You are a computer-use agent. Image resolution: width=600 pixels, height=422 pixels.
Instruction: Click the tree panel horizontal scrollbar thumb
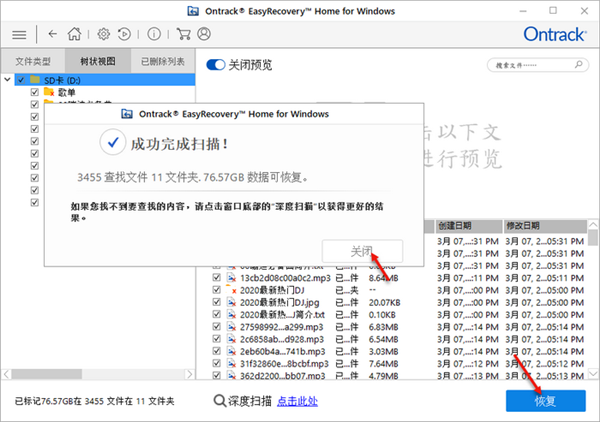tap(47, 374)
